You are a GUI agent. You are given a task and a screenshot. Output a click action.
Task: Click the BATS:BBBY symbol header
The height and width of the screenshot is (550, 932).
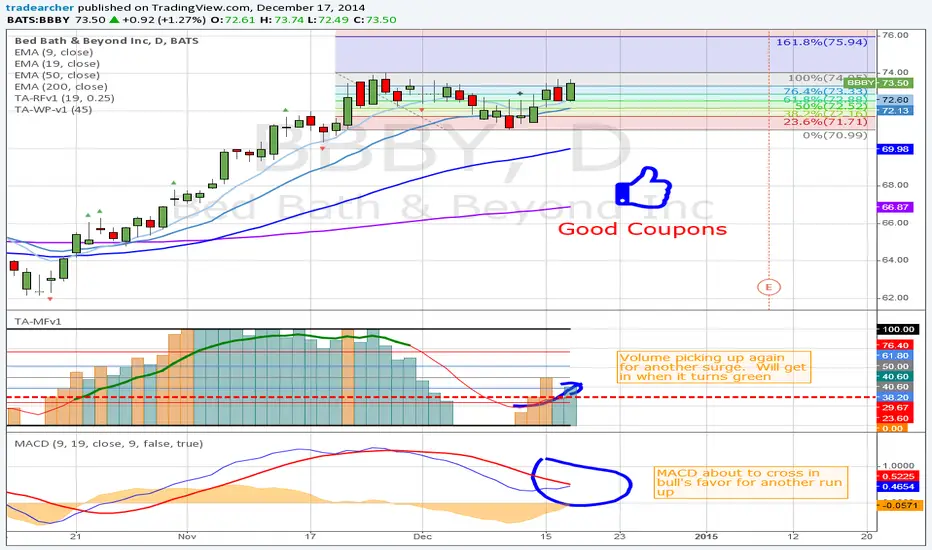[x=38, y=20]
